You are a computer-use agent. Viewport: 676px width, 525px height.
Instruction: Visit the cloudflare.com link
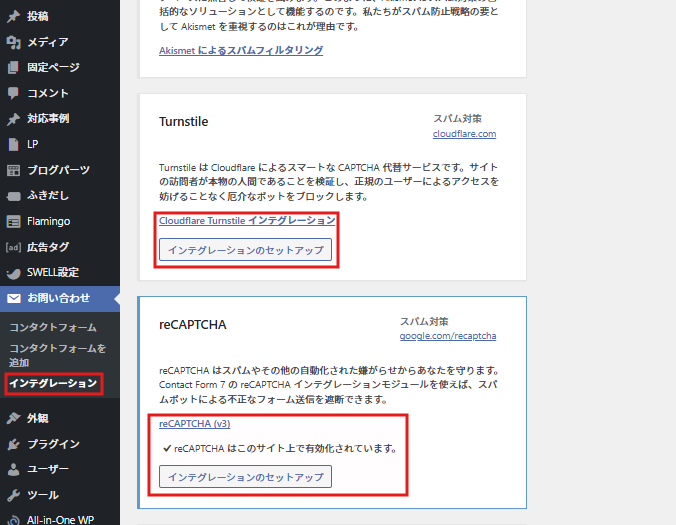click(x=464, y=133)
